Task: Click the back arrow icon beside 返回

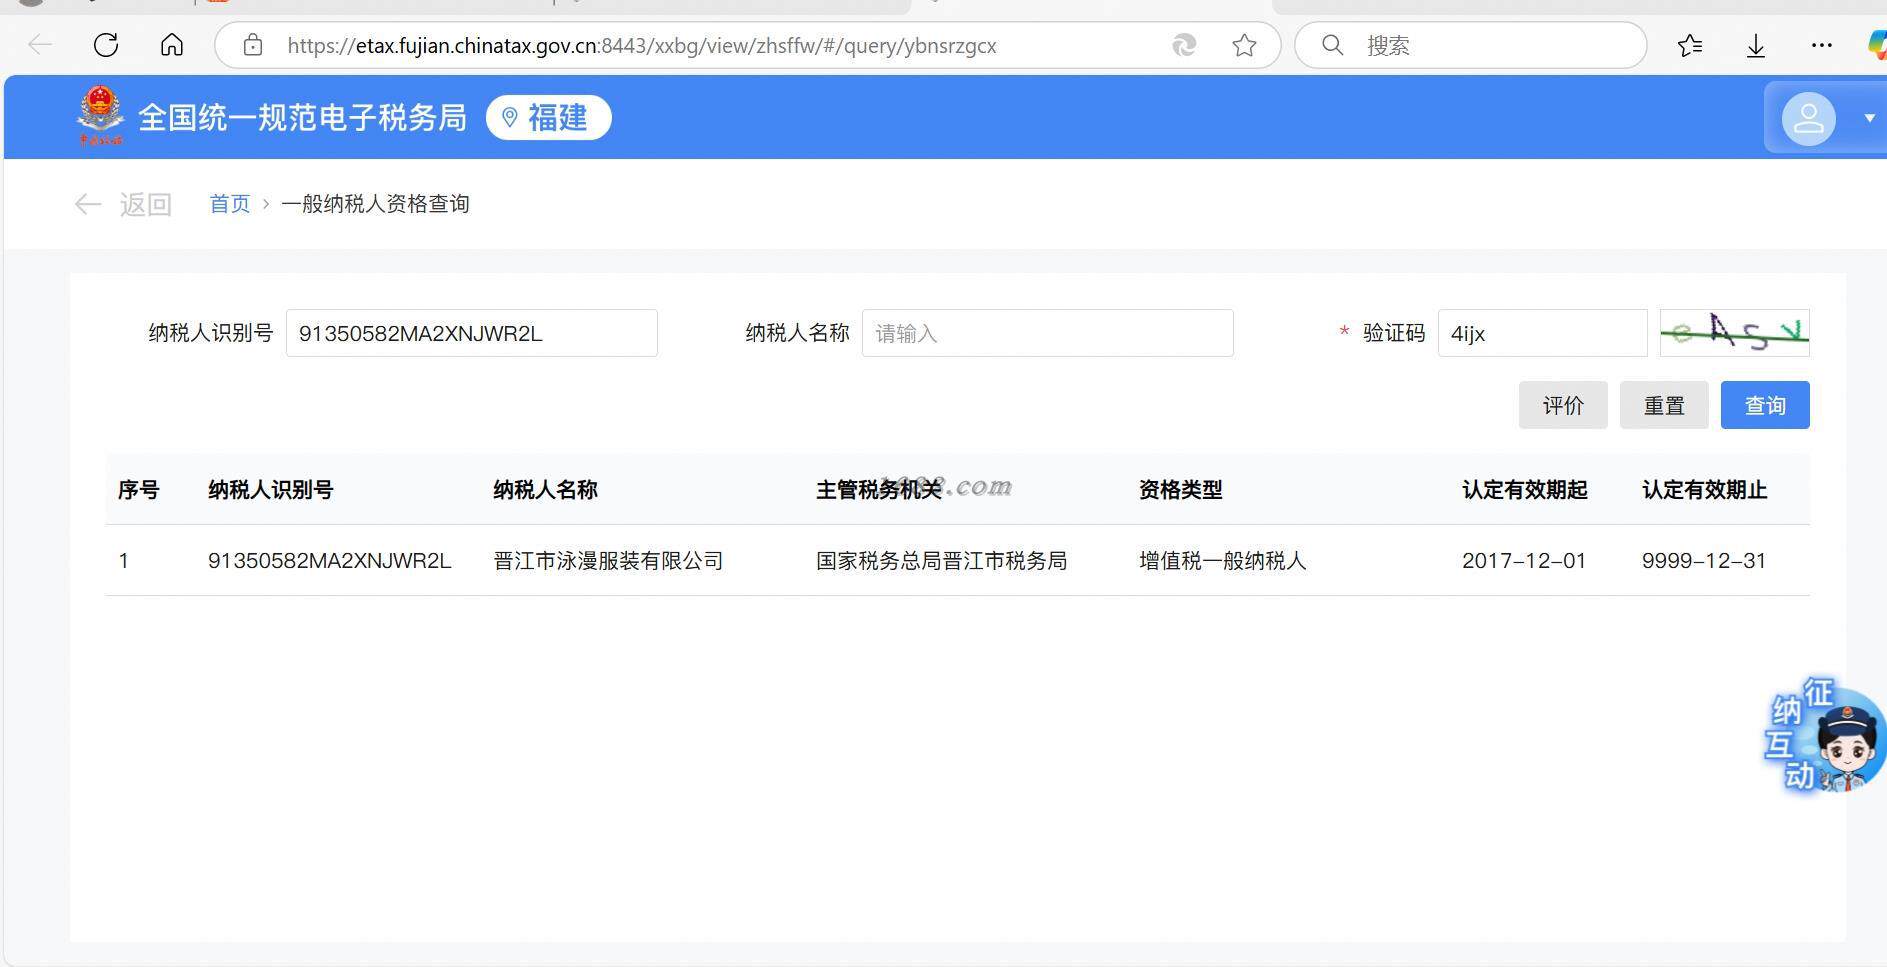Action: (x=88, y=205)
